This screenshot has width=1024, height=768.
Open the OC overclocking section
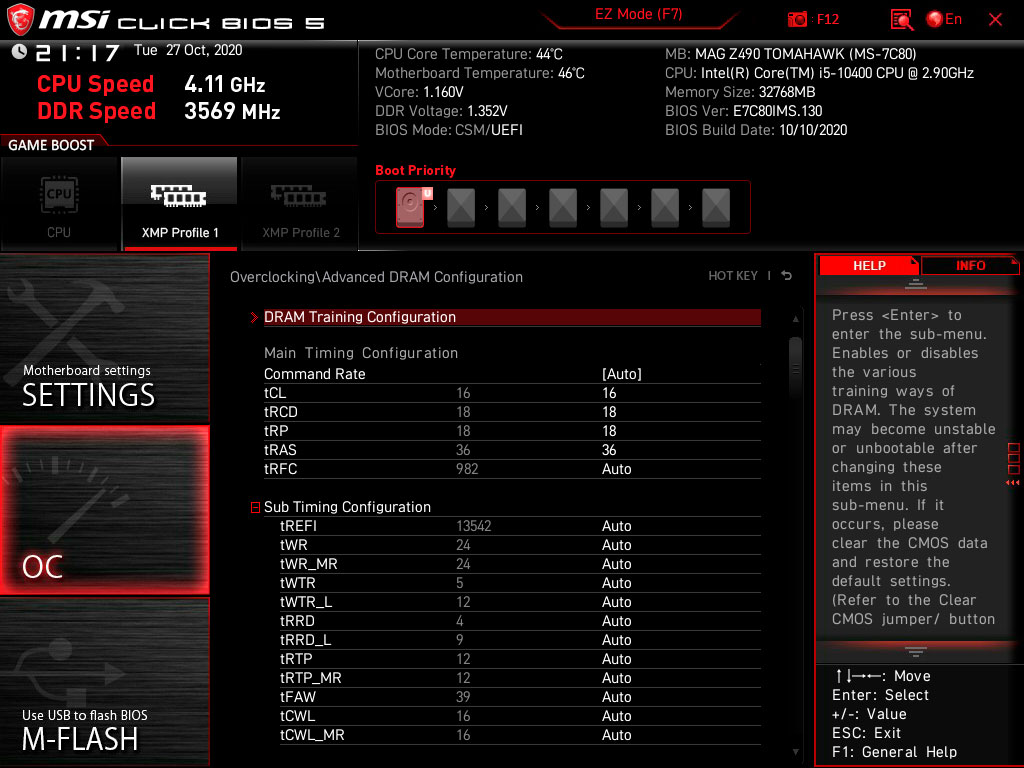click(104, 511)
